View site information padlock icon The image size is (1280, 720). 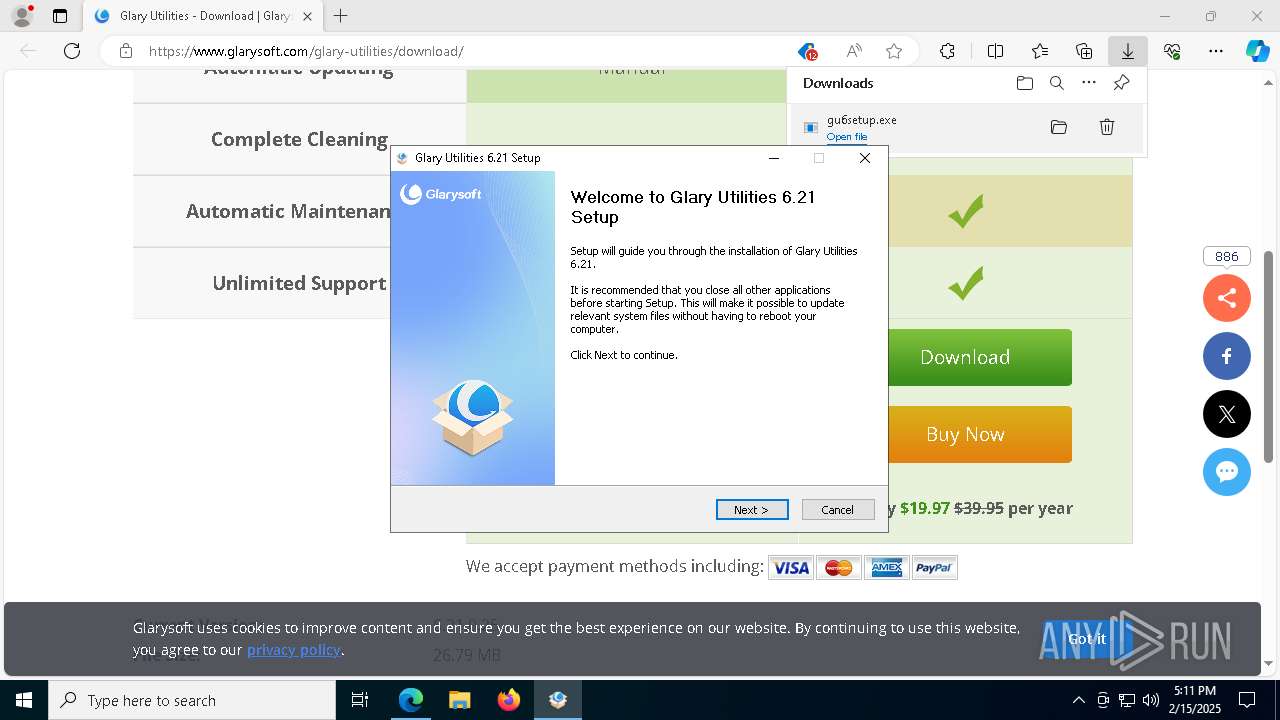point(125,51)
